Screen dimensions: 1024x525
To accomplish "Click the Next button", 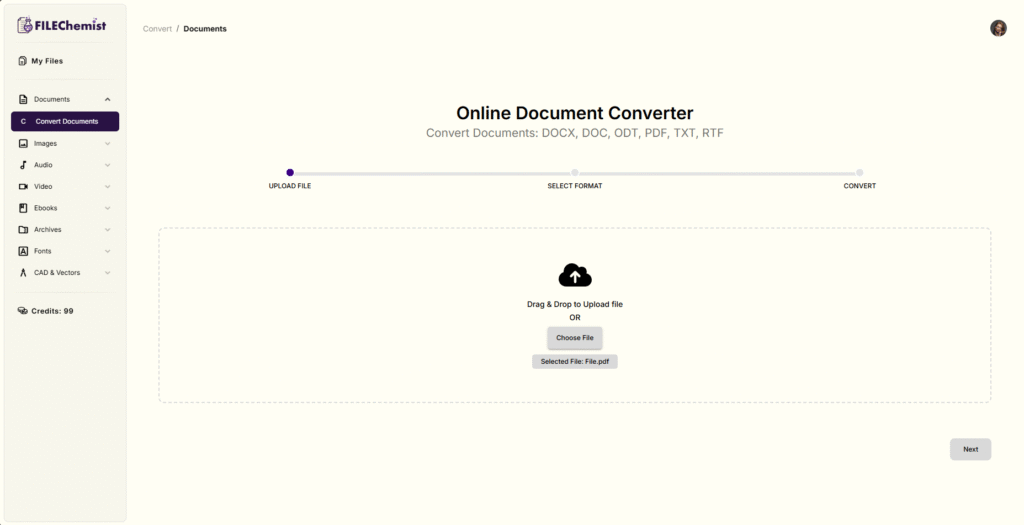I will pyautogui.click(x=970, y=449).
